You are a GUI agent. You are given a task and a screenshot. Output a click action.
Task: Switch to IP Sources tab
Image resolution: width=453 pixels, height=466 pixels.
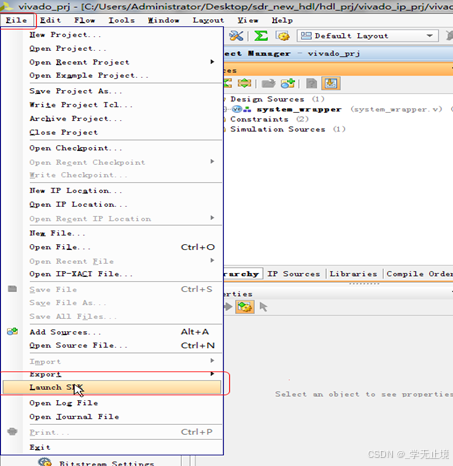(294, 274)
